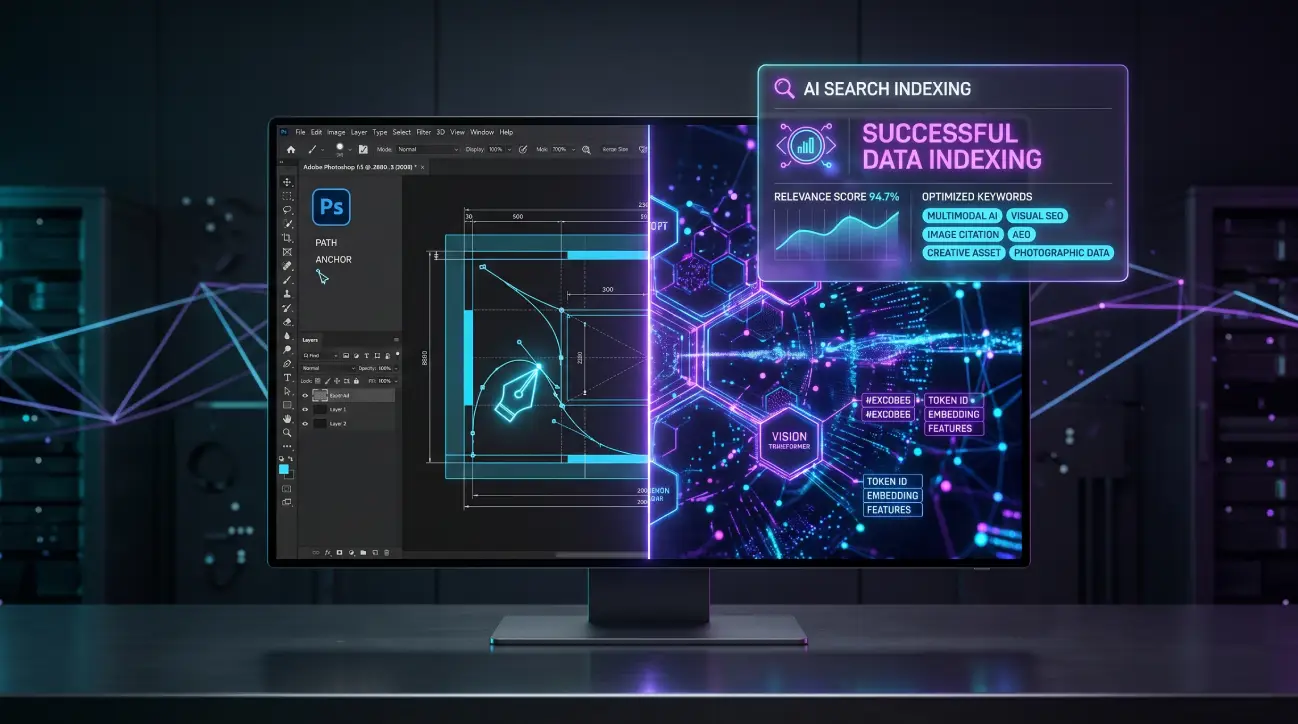
Task: Click the cyan foreground color swatch
Action: pyautogui.click(x=284, y=469)
